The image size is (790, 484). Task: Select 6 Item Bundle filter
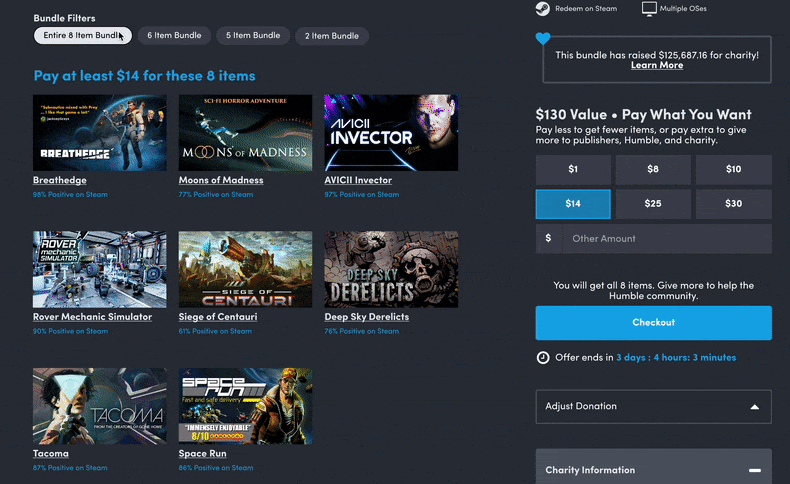(x=174, y=35)
